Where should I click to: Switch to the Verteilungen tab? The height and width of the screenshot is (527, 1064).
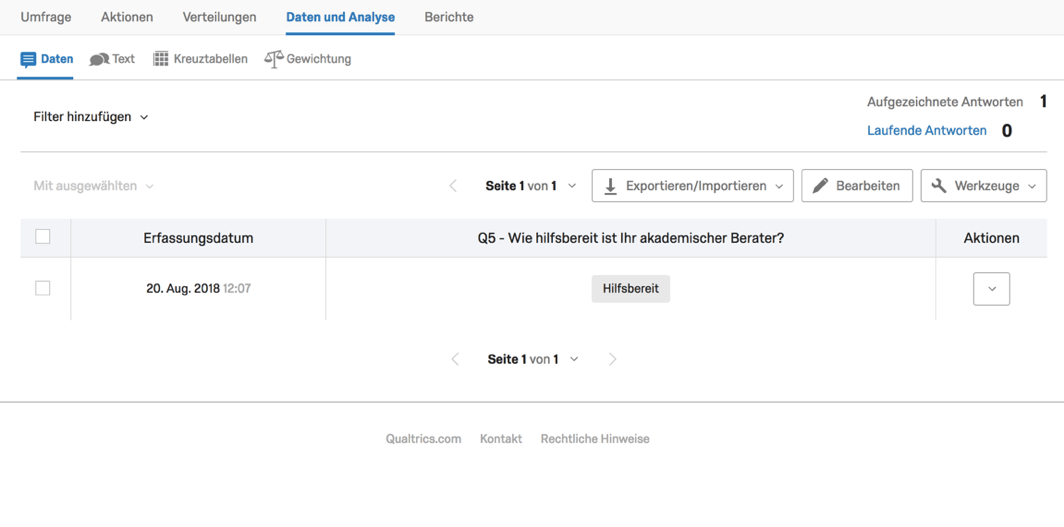219,17
